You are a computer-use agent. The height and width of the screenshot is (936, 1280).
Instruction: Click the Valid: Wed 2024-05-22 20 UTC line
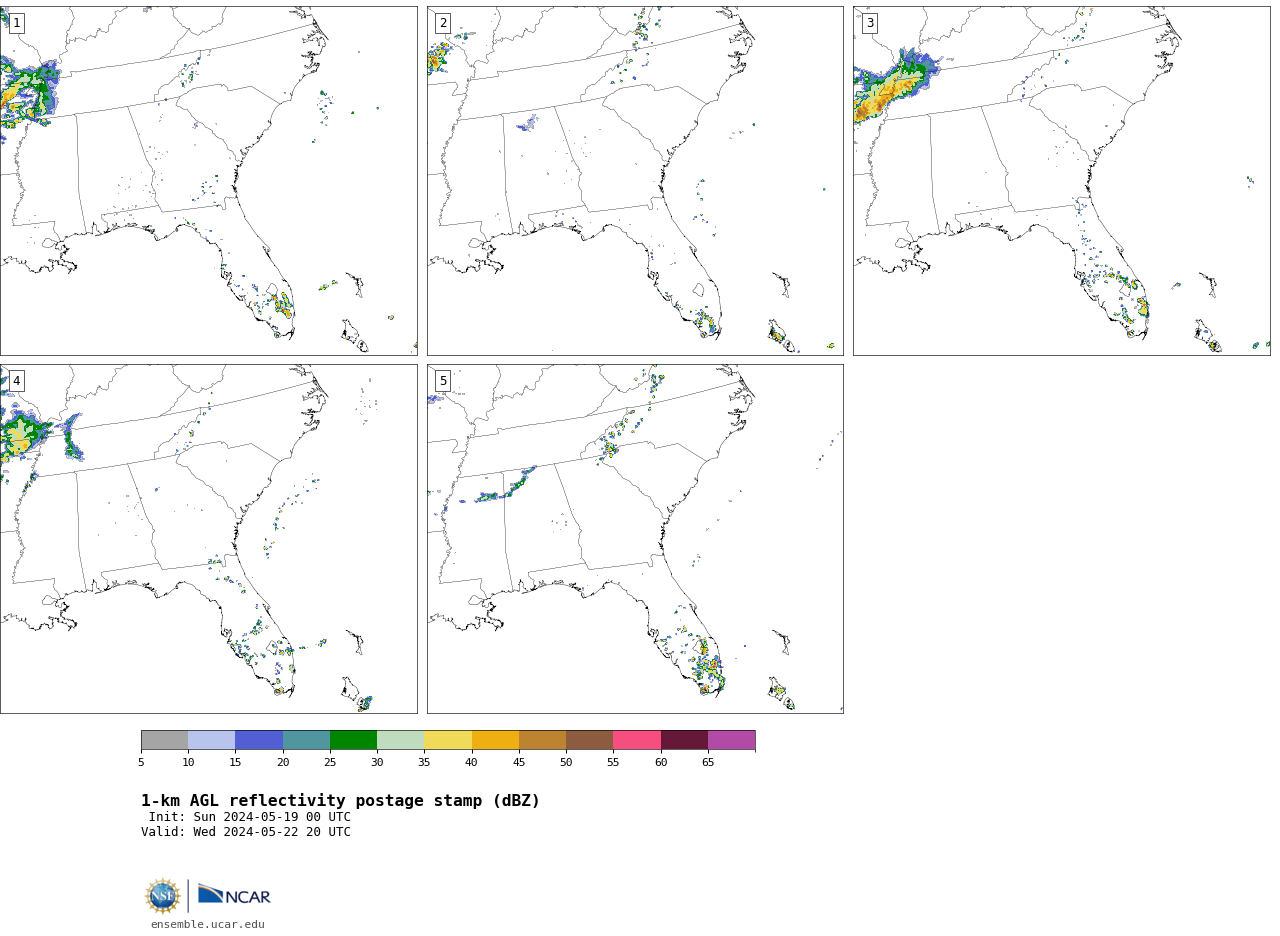(x=246, y=832)
